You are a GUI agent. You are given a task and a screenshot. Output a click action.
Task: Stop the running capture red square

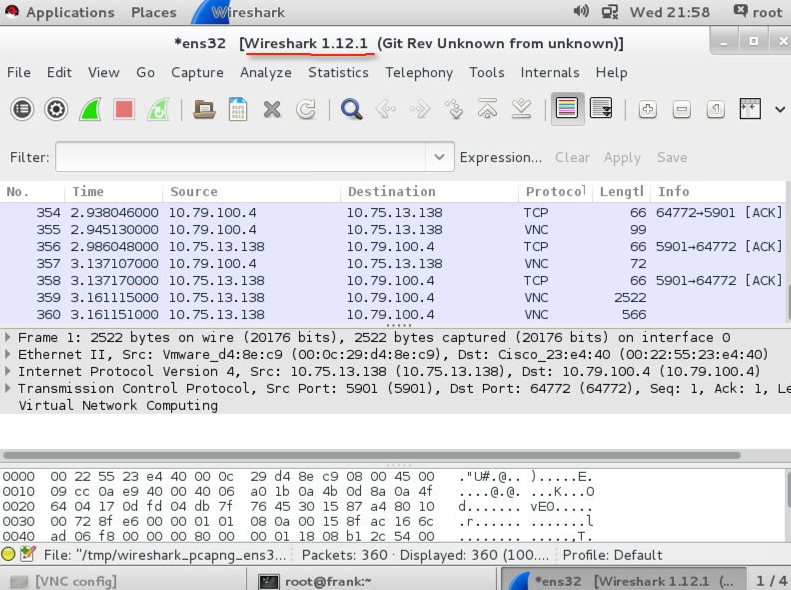click(124, 109)
